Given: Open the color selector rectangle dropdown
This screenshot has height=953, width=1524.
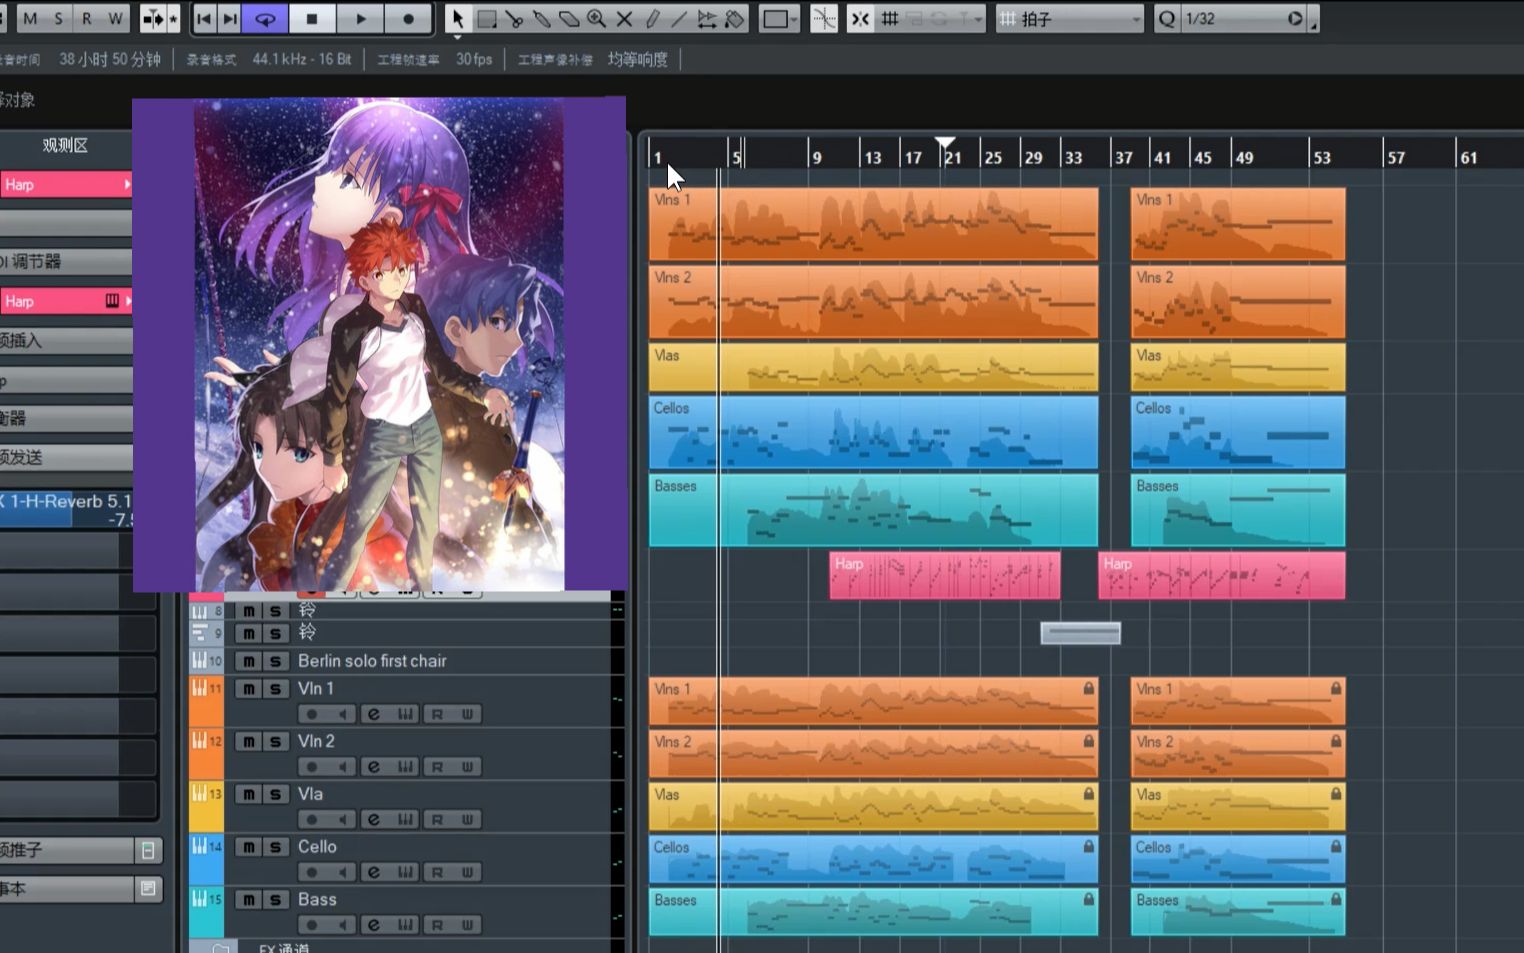Looking at the screenshot, I should point(780,19).
